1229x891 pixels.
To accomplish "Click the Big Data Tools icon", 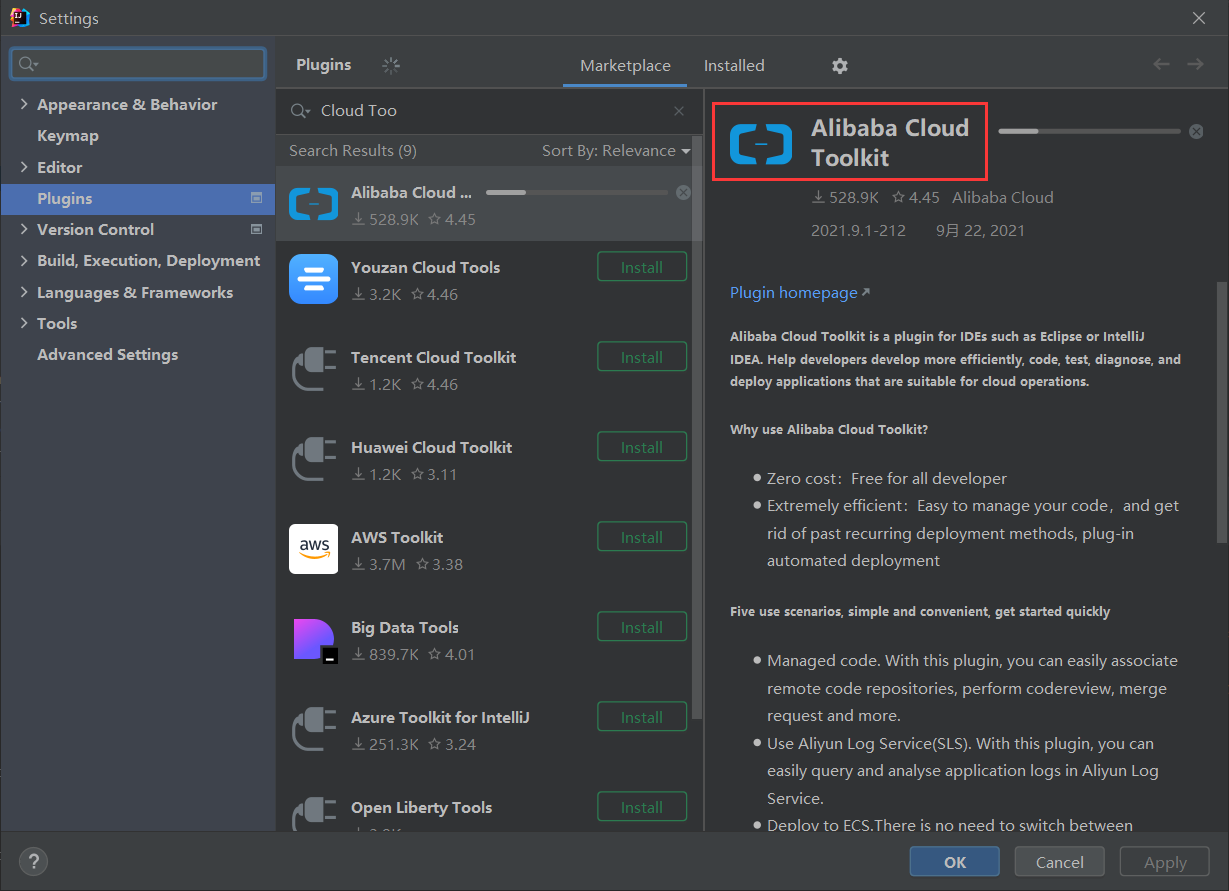I will coord(313,639).
